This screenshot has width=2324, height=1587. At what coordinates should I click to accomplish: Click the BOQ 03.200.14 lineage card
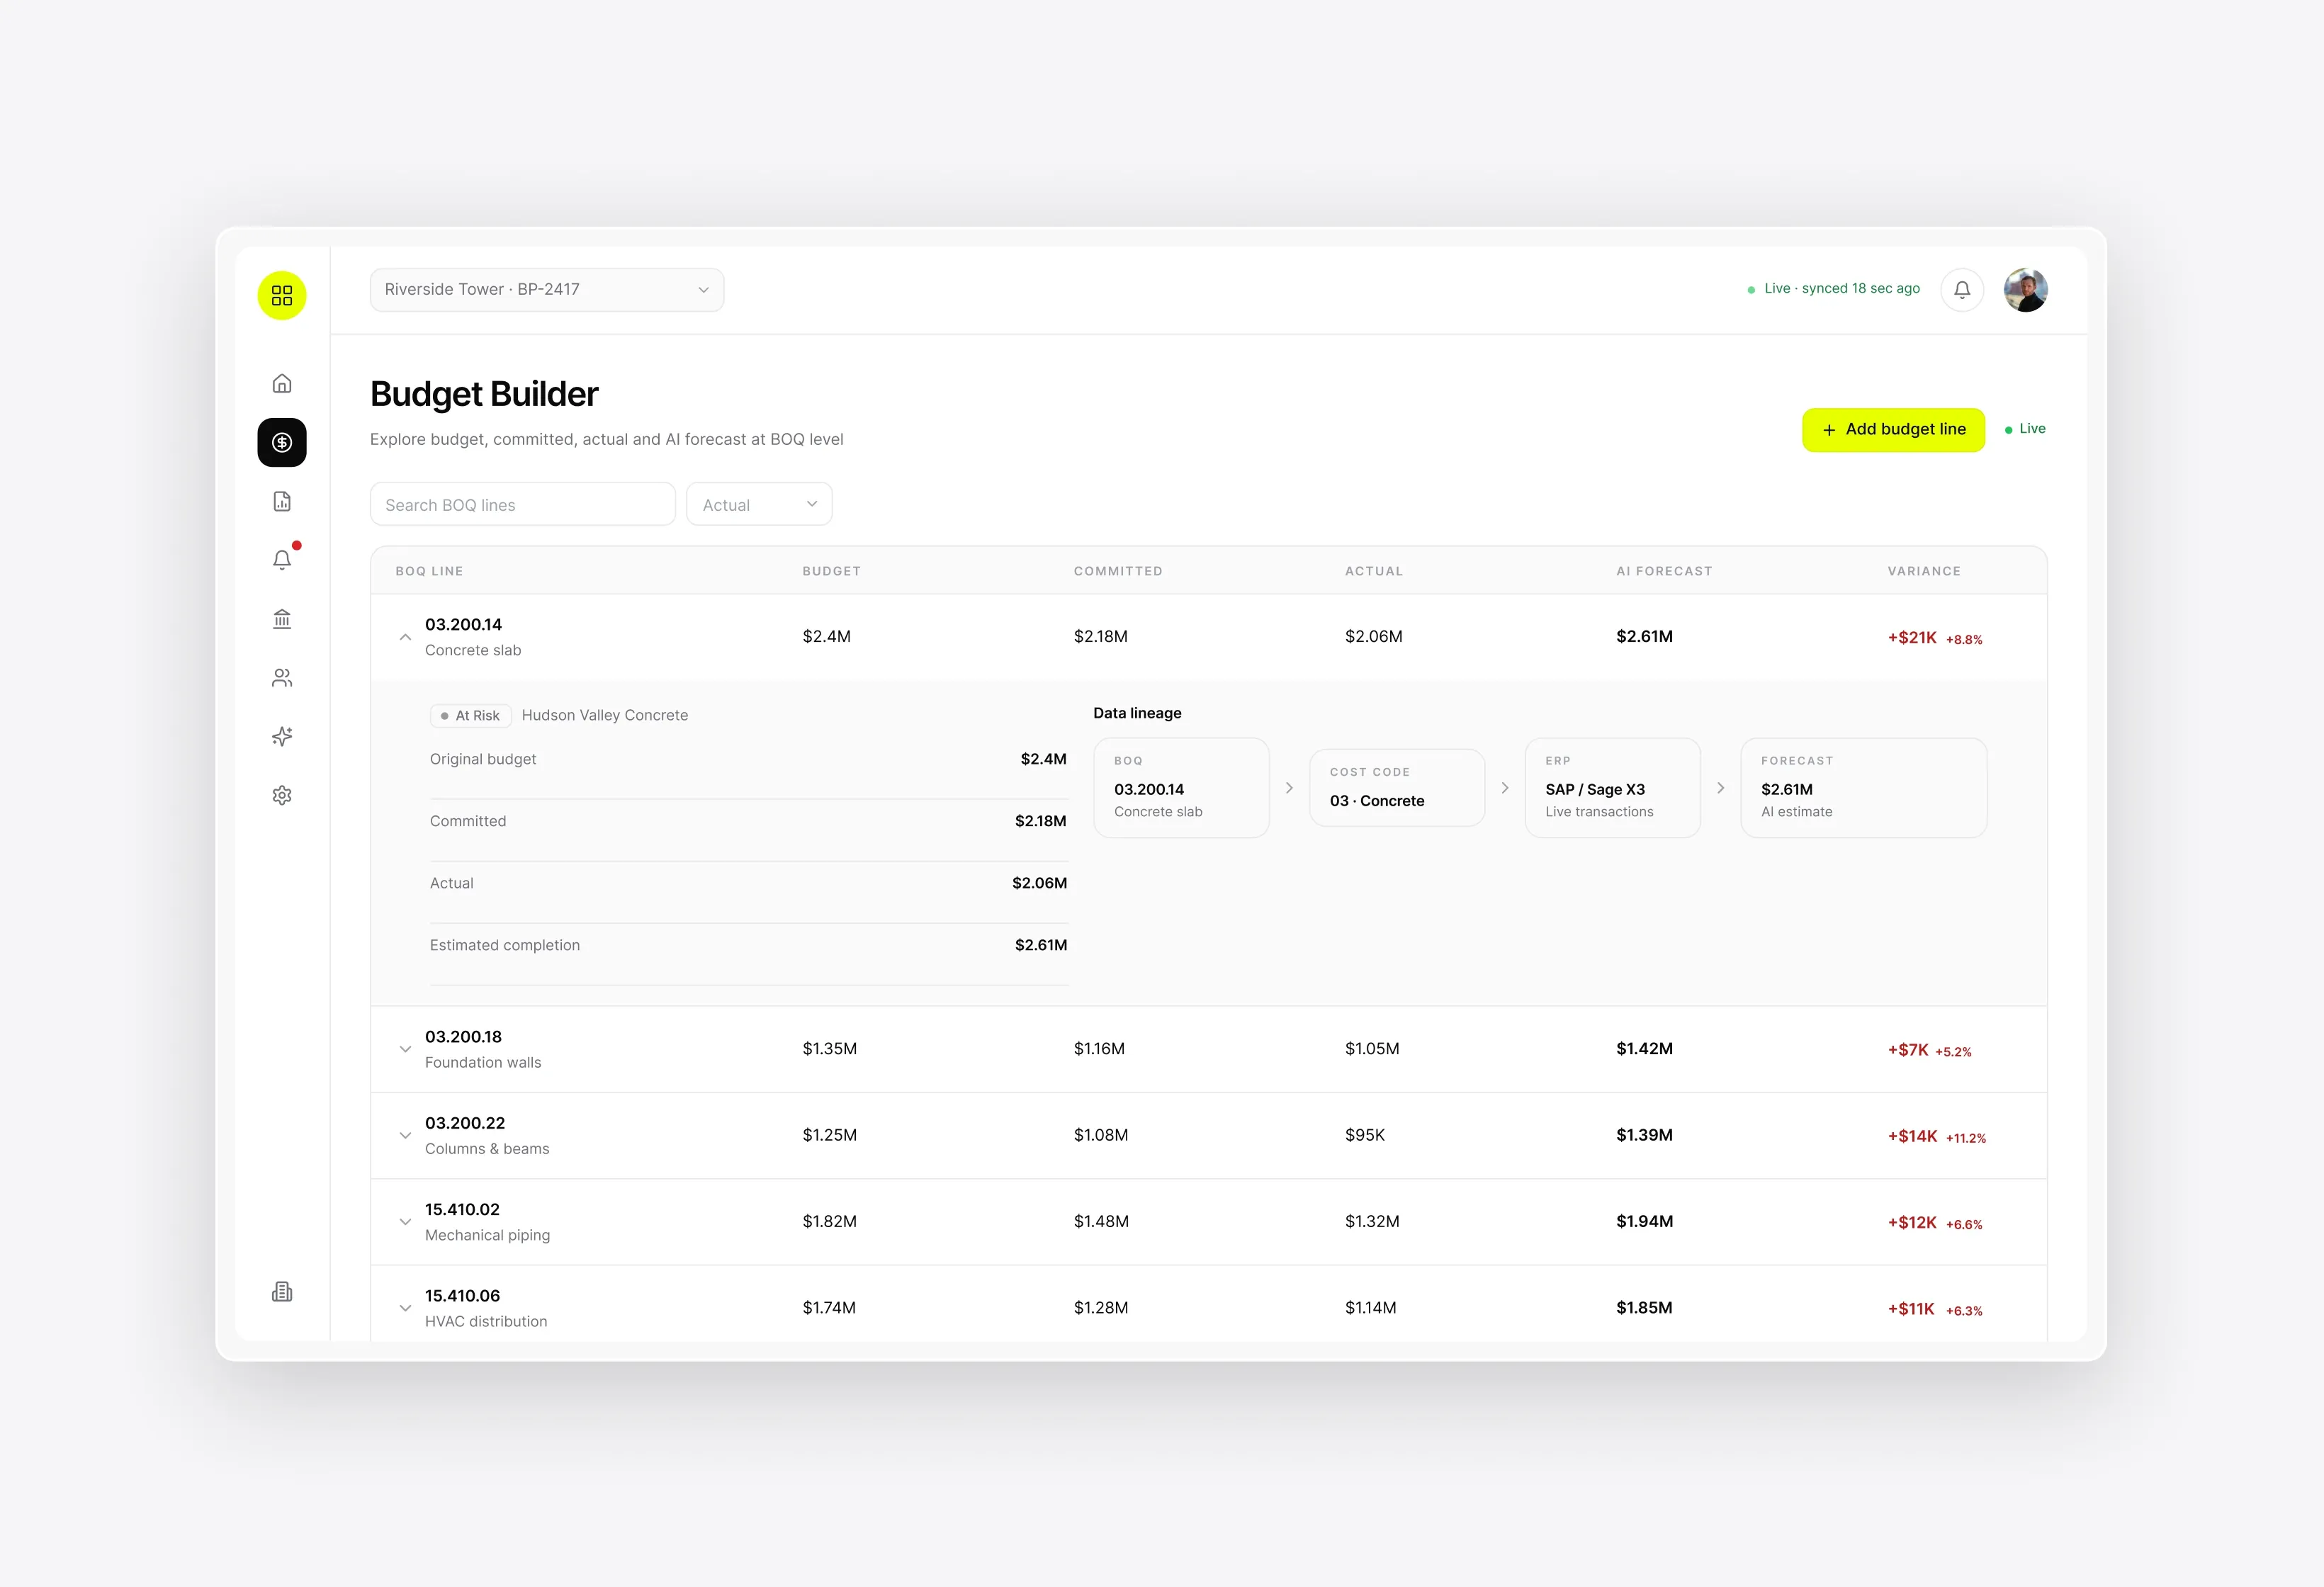(1181, 788)
